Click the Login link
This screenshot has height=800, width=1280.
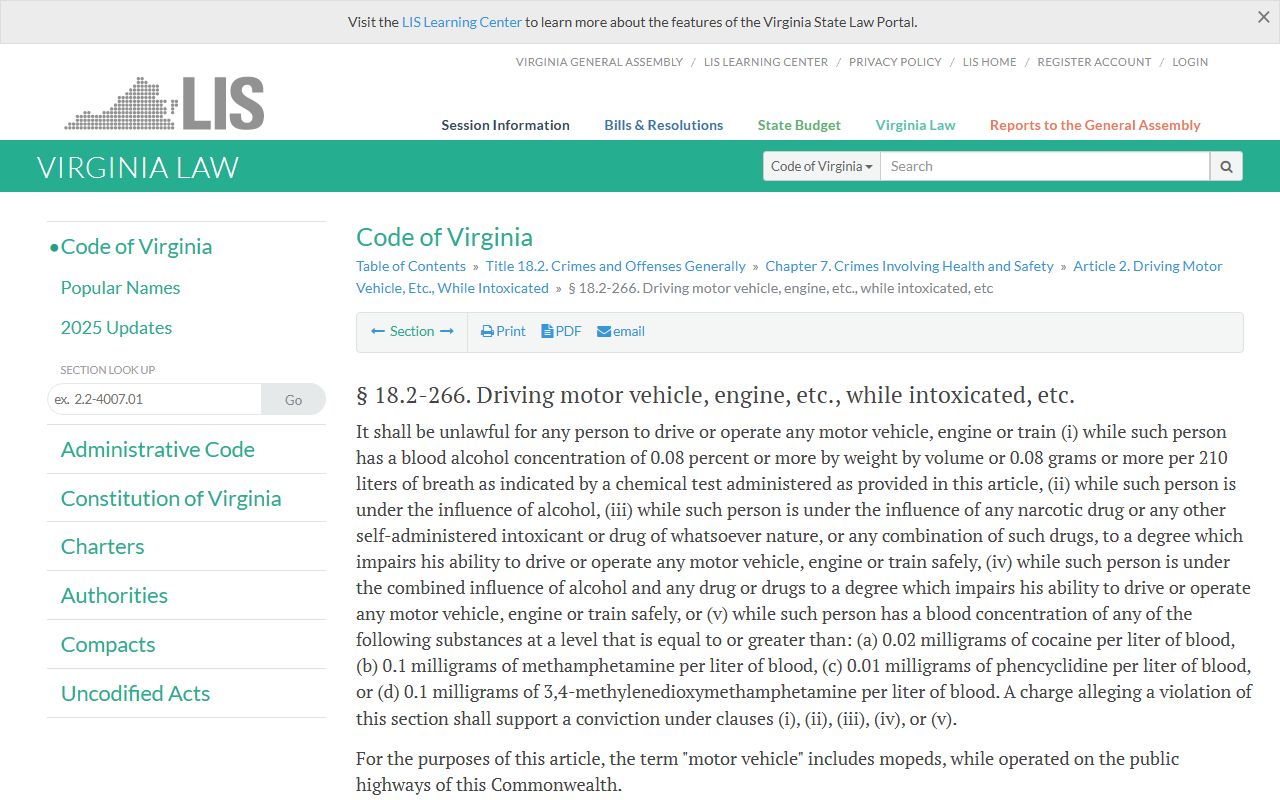pyautogui.click(x=1190, y=62)
